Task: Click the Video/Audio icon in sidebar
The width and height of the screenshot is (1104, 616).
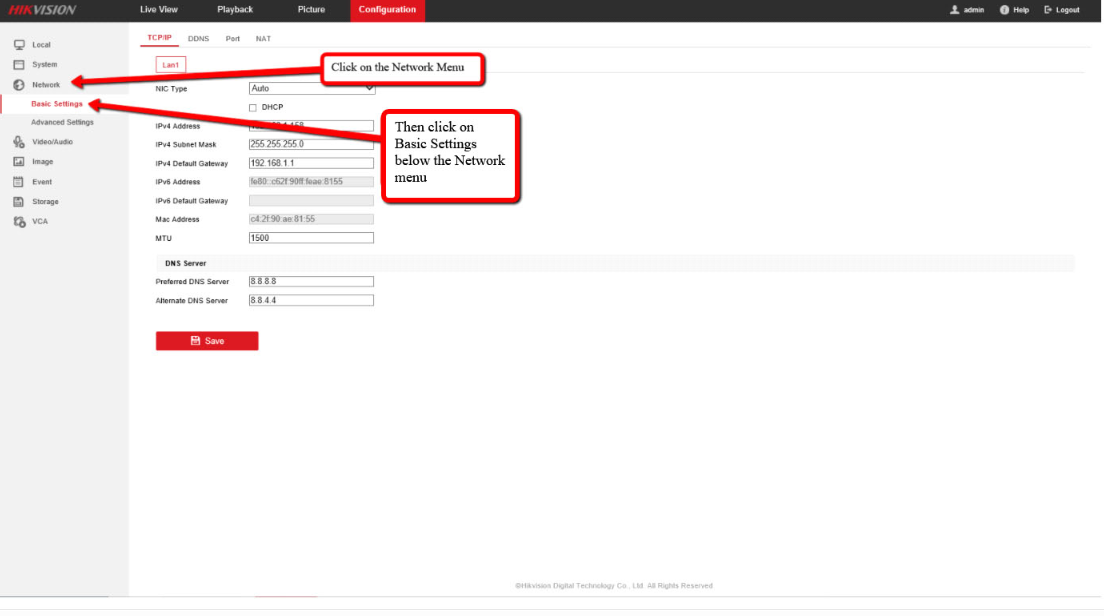Action: pyautogui.click(x=18, y=142)
